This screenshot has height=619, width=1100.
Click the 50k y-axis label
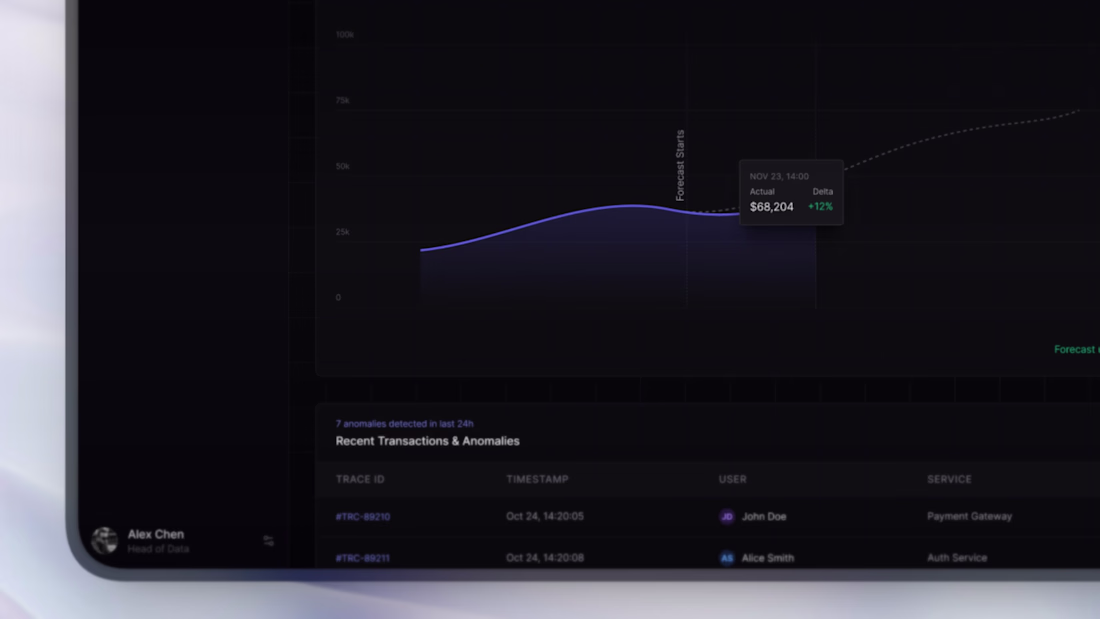[342, 166]
